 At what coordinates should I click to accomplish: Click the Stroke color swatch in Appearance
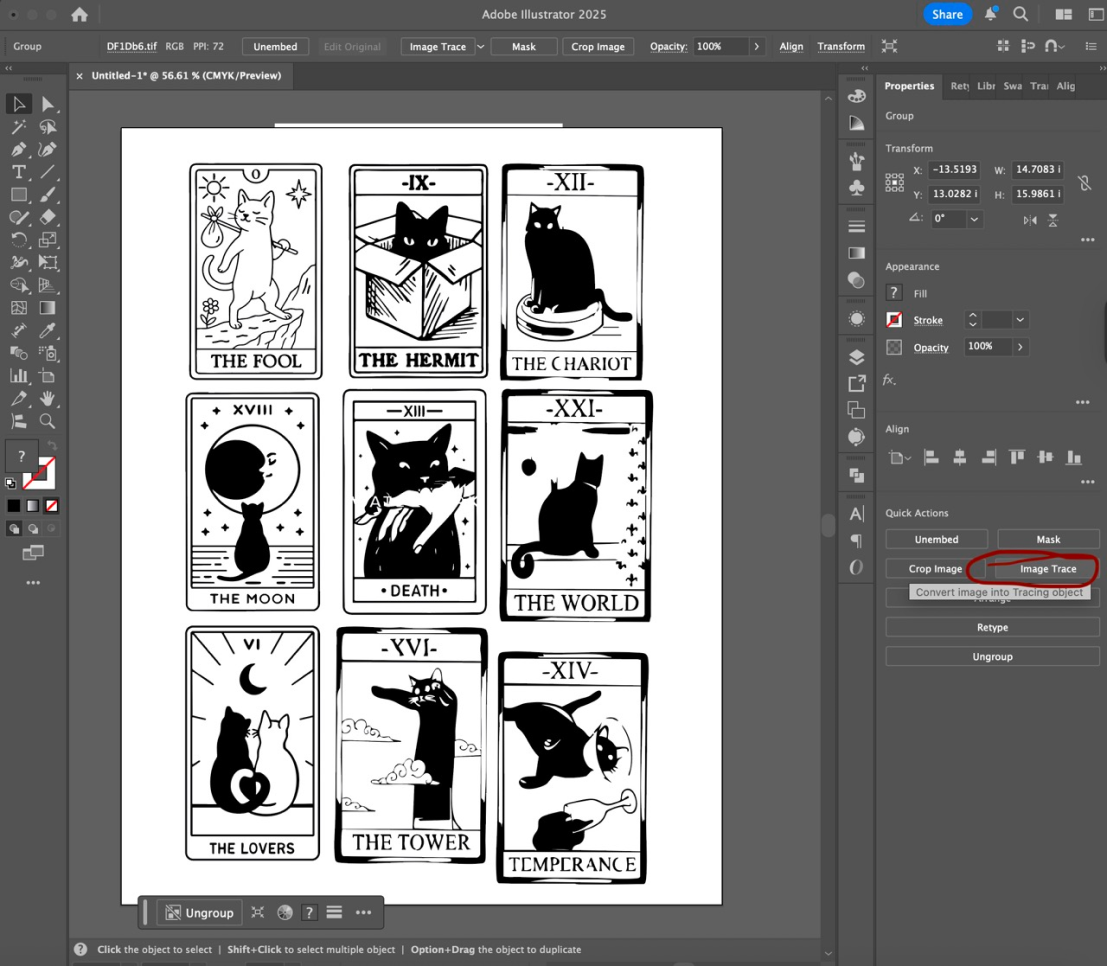tap(894, 320)
